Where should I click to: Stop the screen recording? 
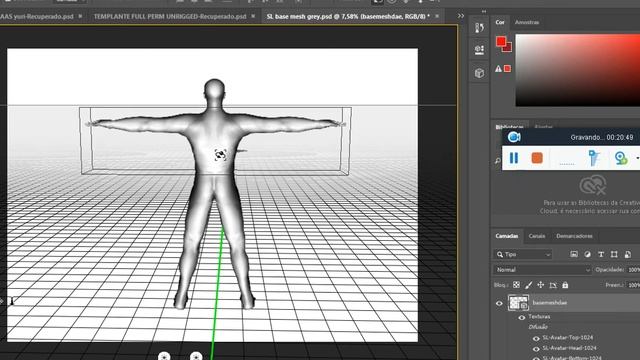pyautogui.click(x=537, y=158)
